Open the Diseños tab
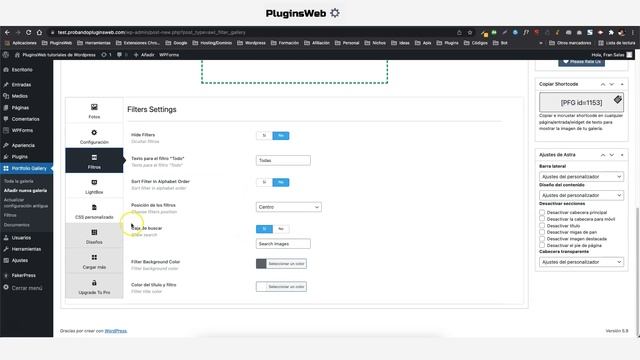Screen dimensions: 640x360 pyautogui.click(x=94, y=236)
